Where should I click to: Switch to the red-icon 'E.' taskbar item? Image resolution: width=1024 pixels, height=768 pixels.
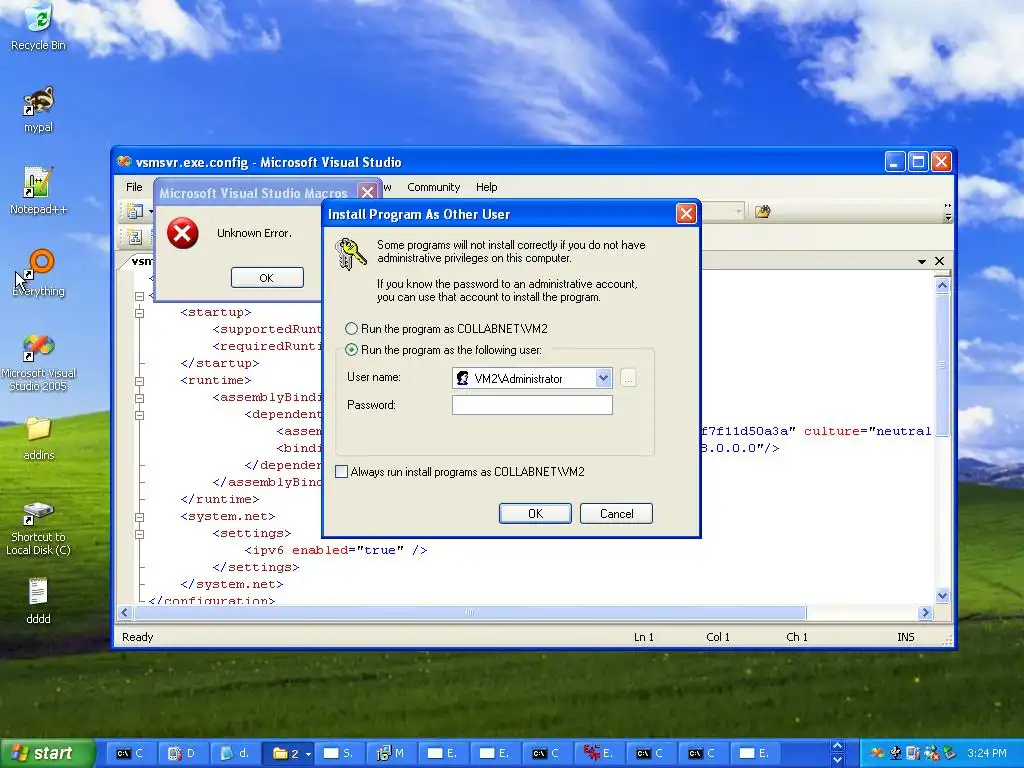point(599,753)
